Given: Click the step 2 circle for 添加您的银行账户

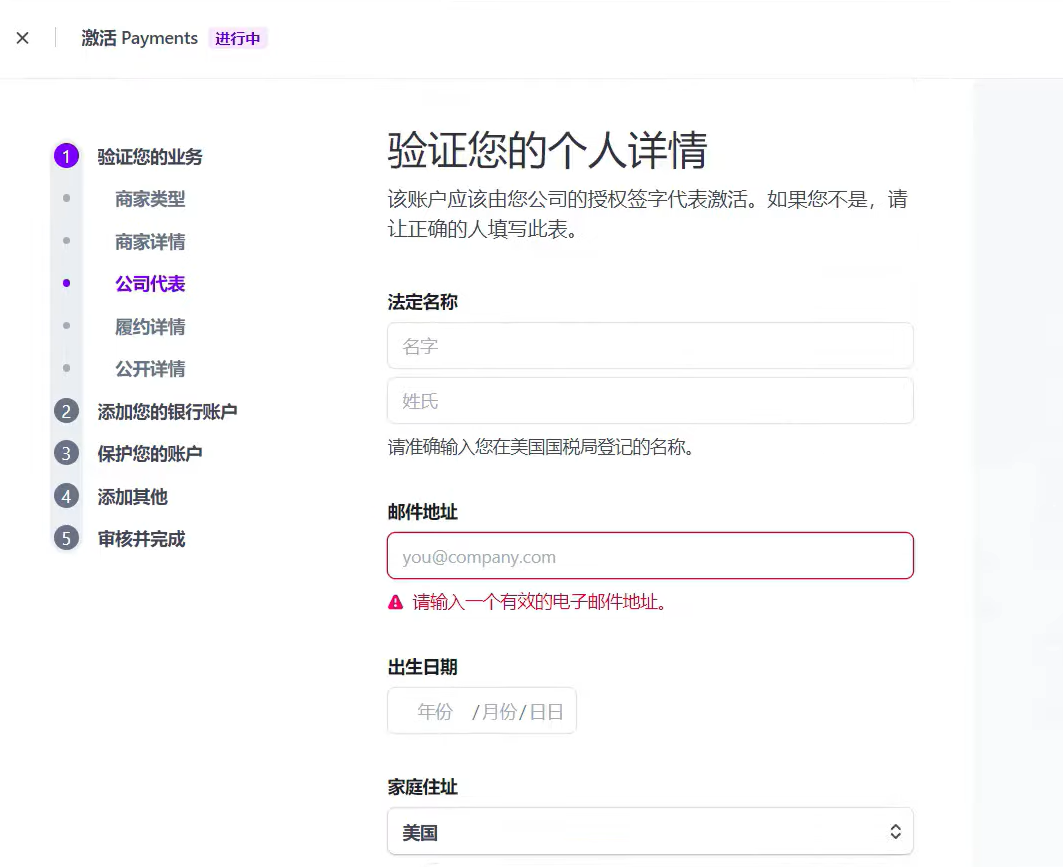Looking at the screenshot, I should coord(66,410).
